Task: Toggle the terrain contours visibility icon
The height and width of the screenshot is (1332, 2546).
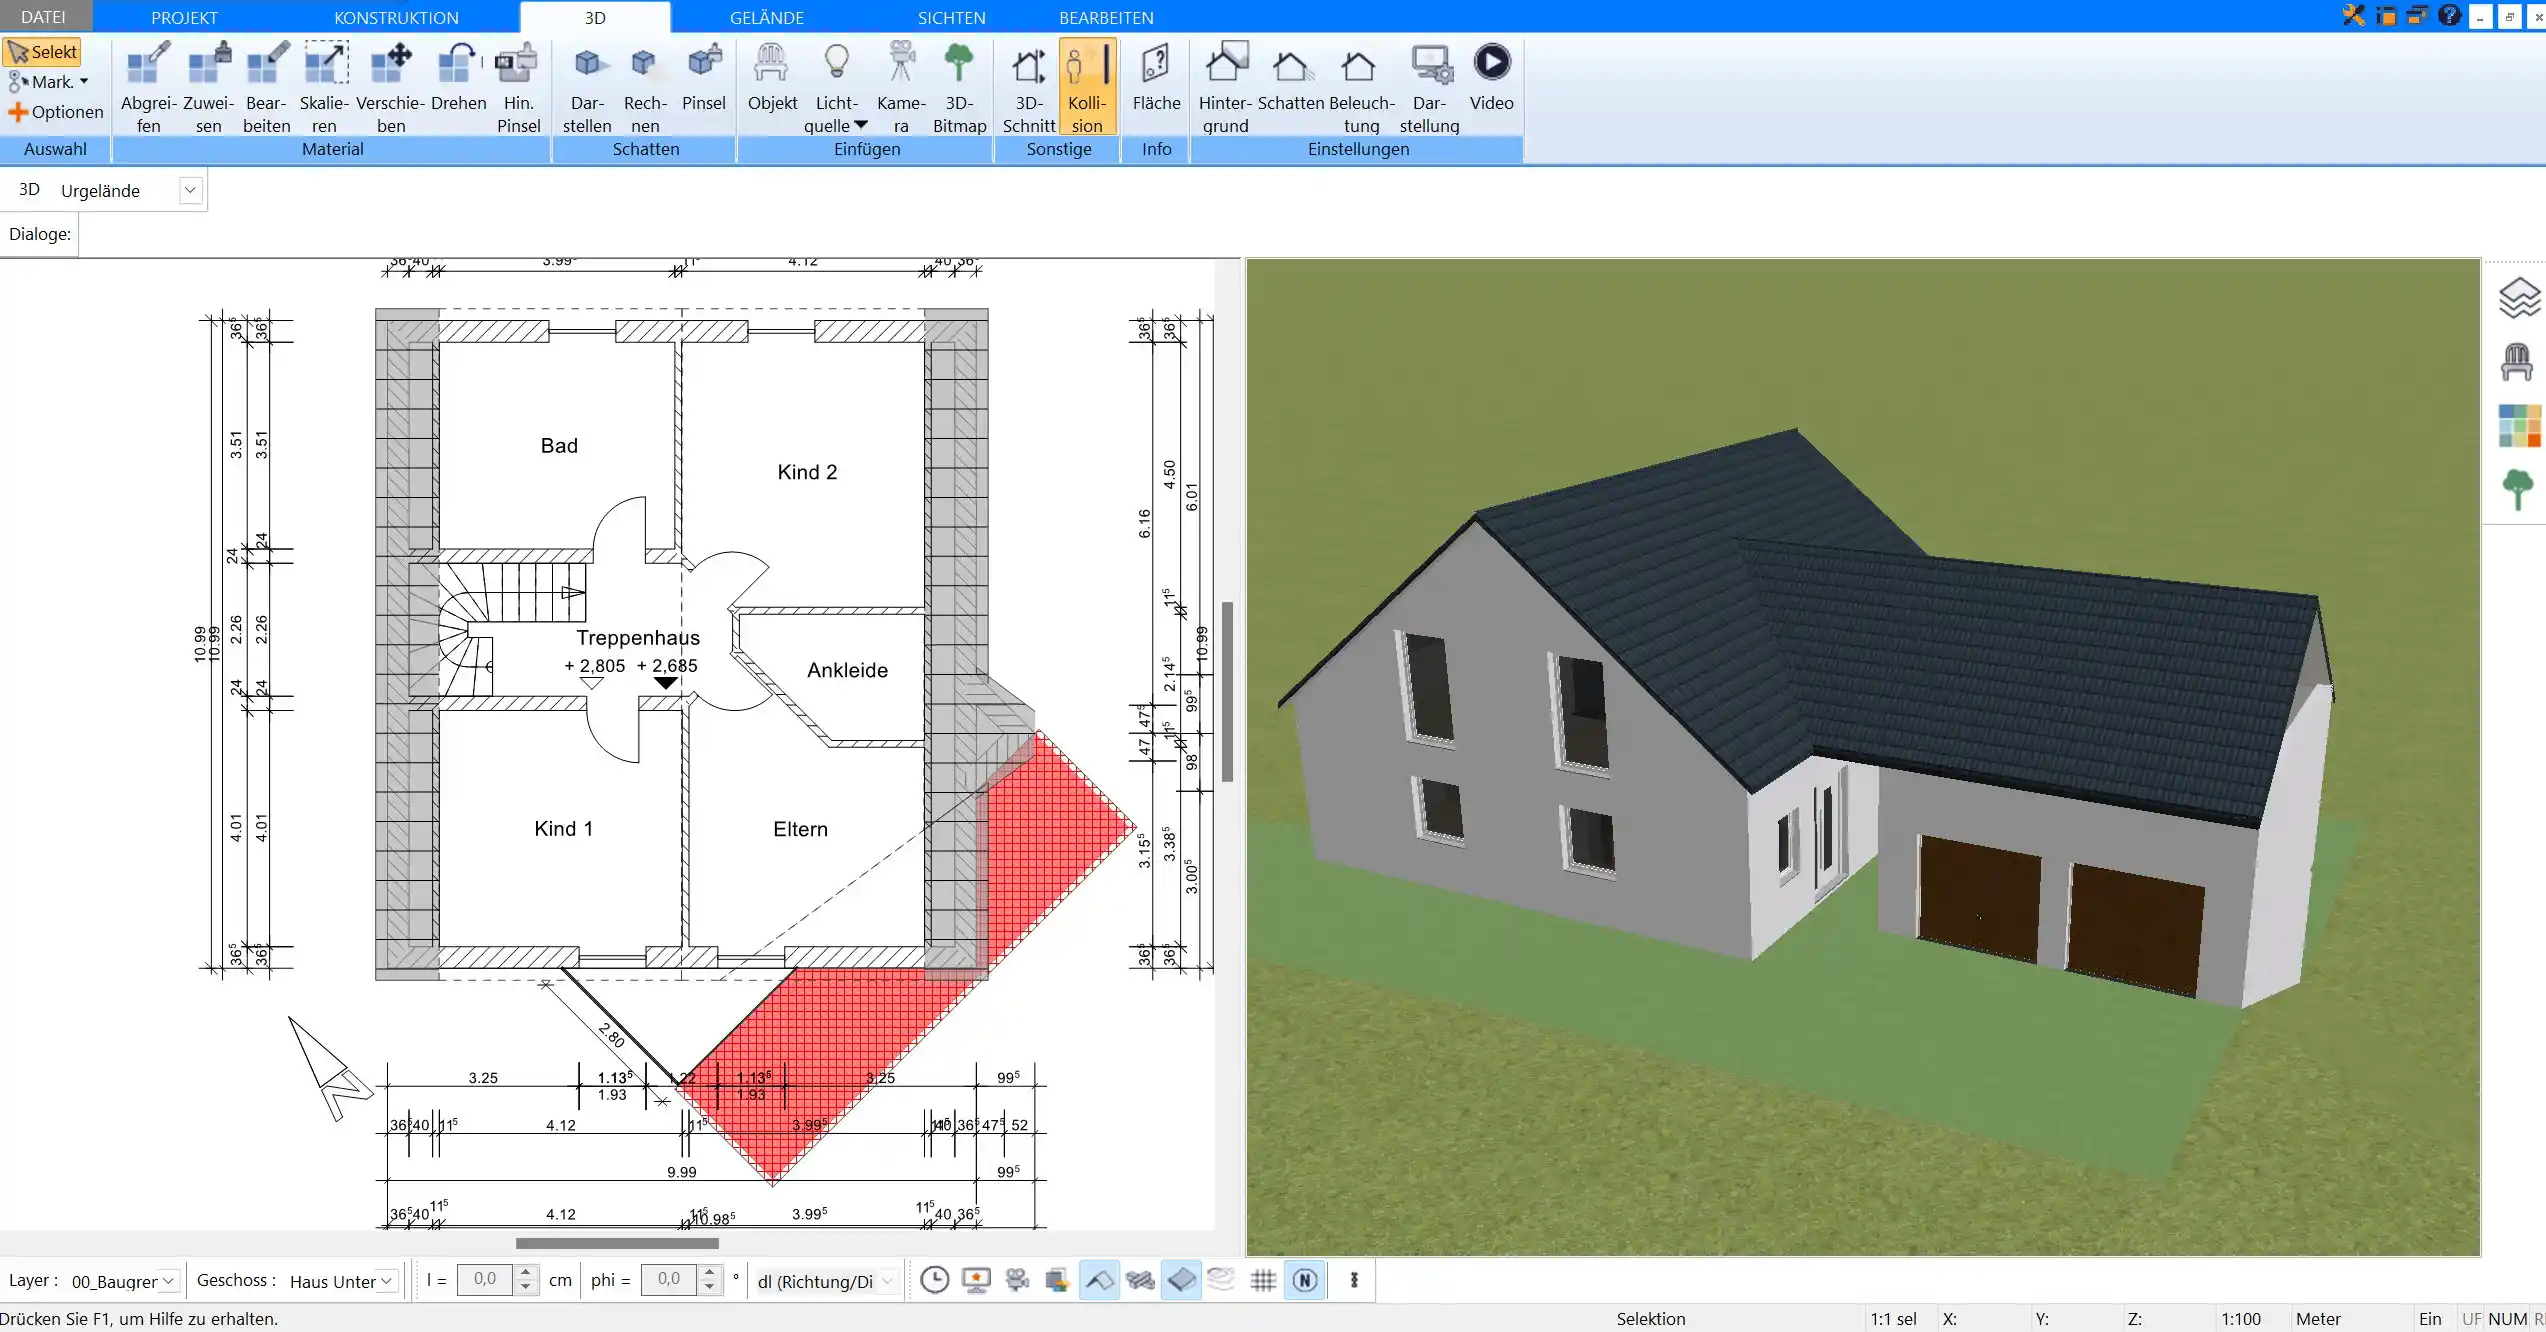Action: tap(1222, 1280)
